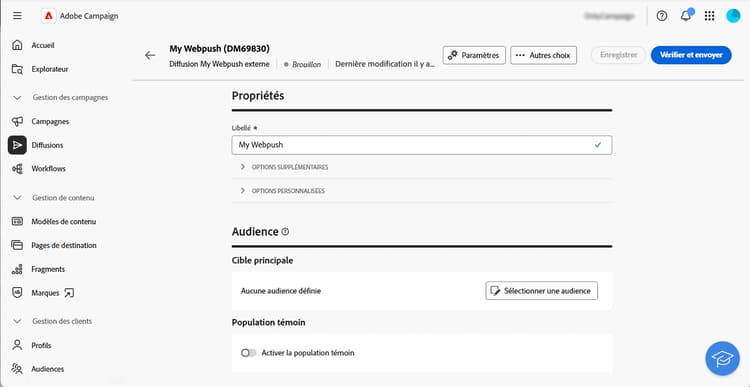750x387 pixels.
Task: Click the external link icon beside Marques
Action: click(x=69, y=293)
